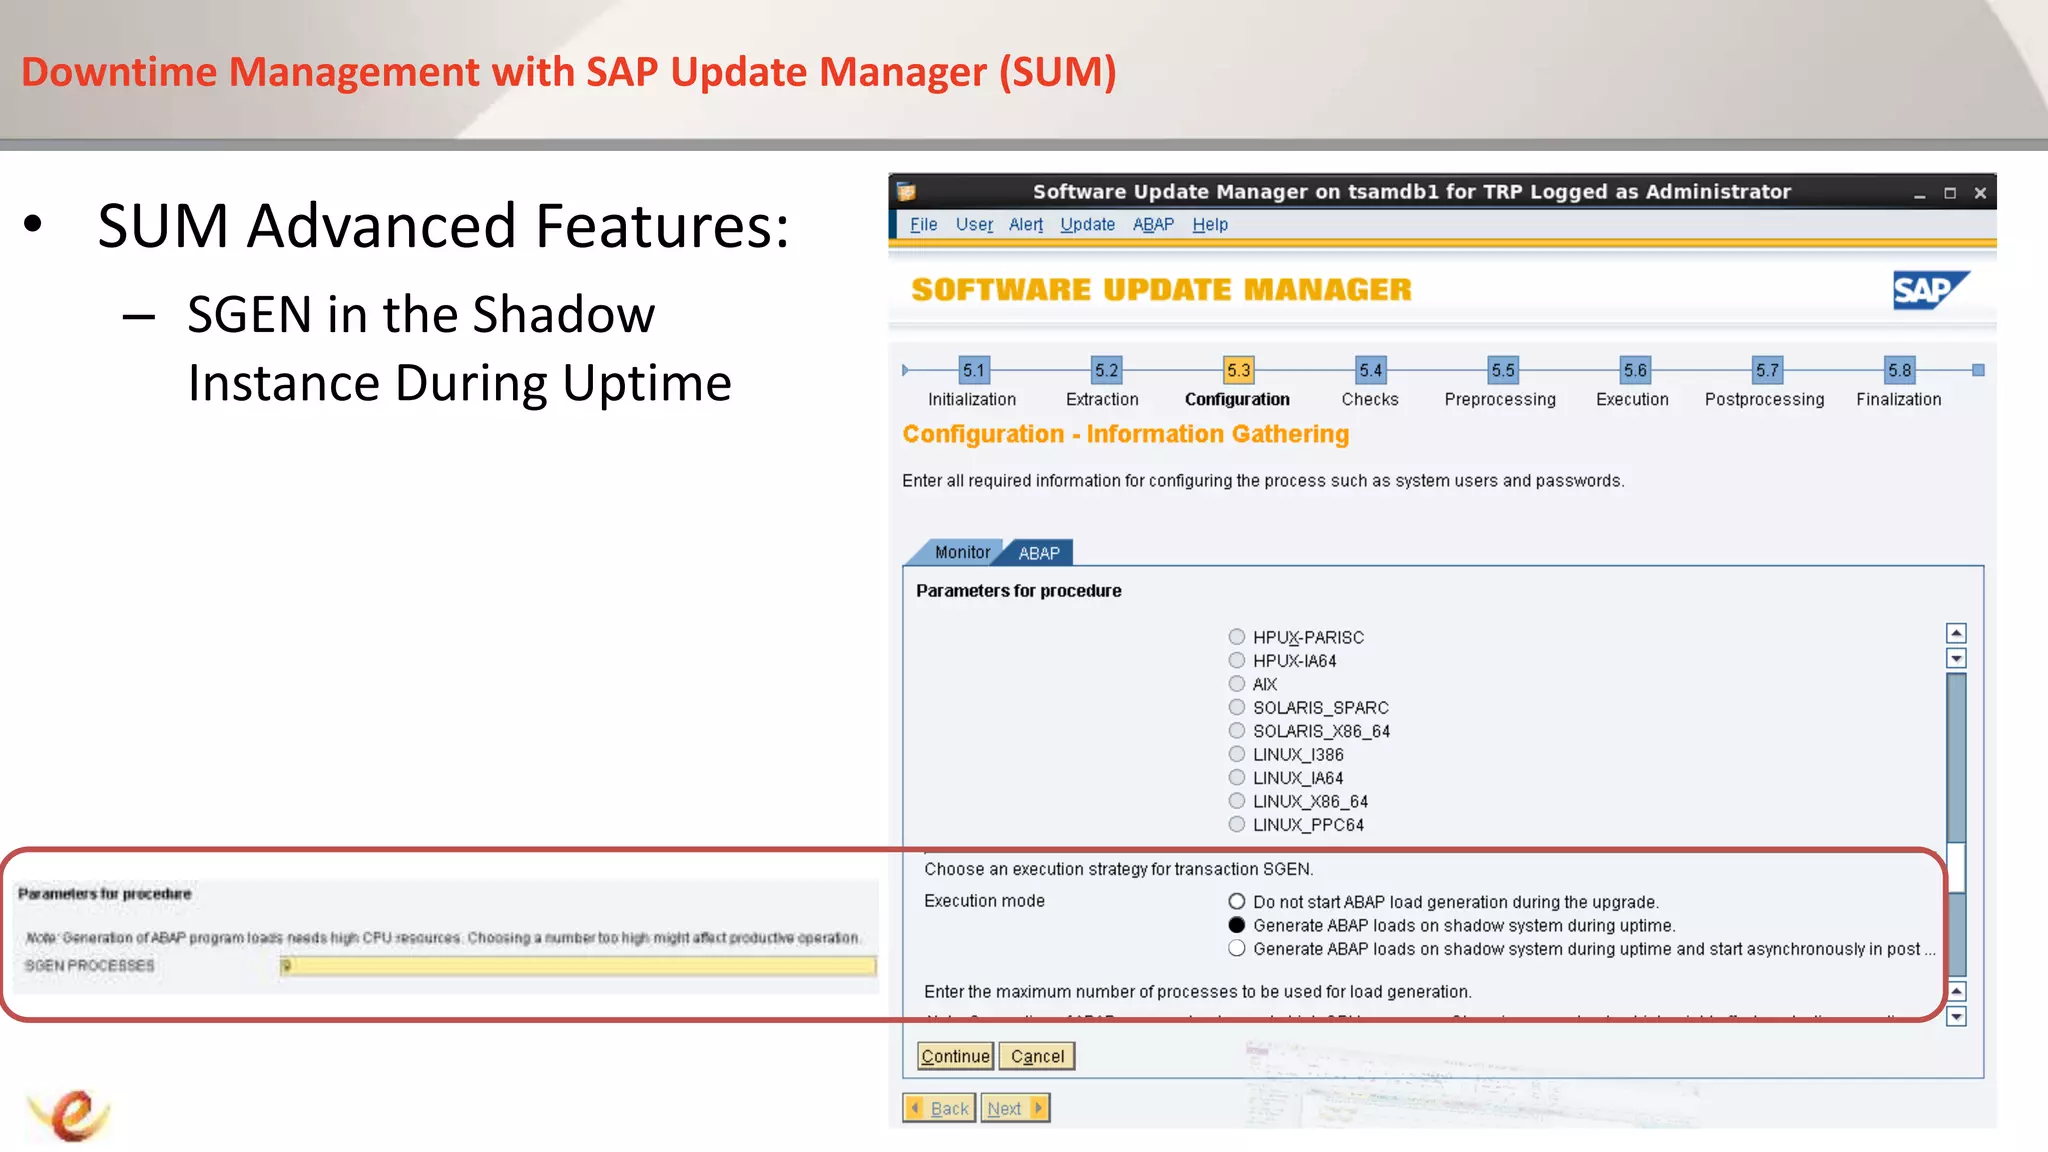
Task: Click the bottom scroll up arrow
Action: click(x=1957, y=991)
